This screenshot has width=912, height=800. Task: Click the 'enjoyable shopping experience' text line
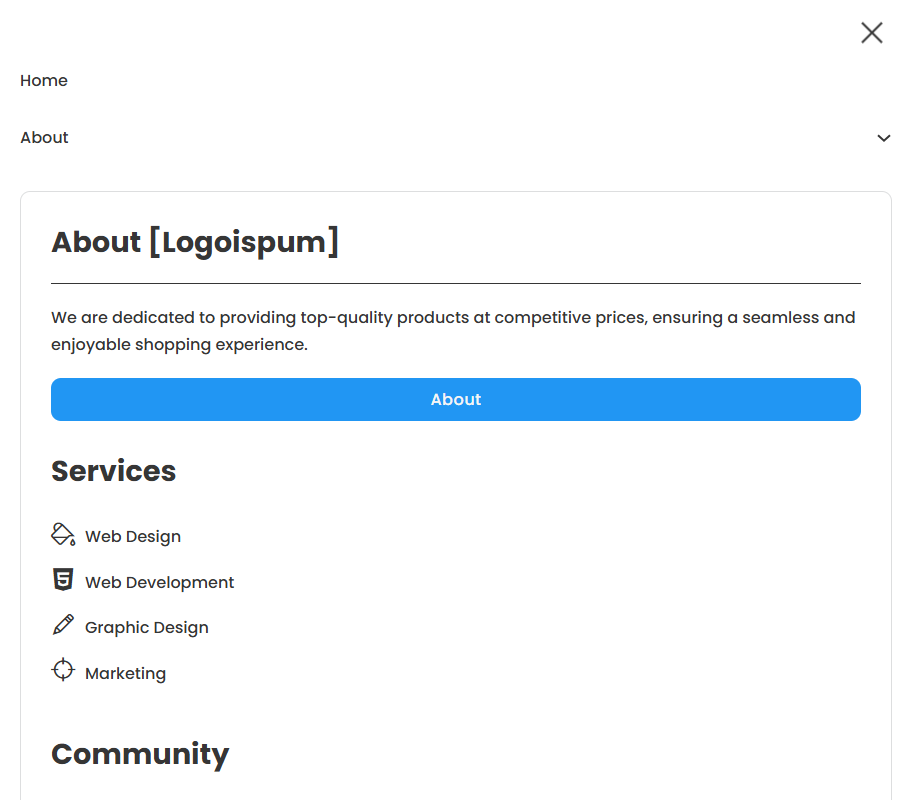click(179, 345)
